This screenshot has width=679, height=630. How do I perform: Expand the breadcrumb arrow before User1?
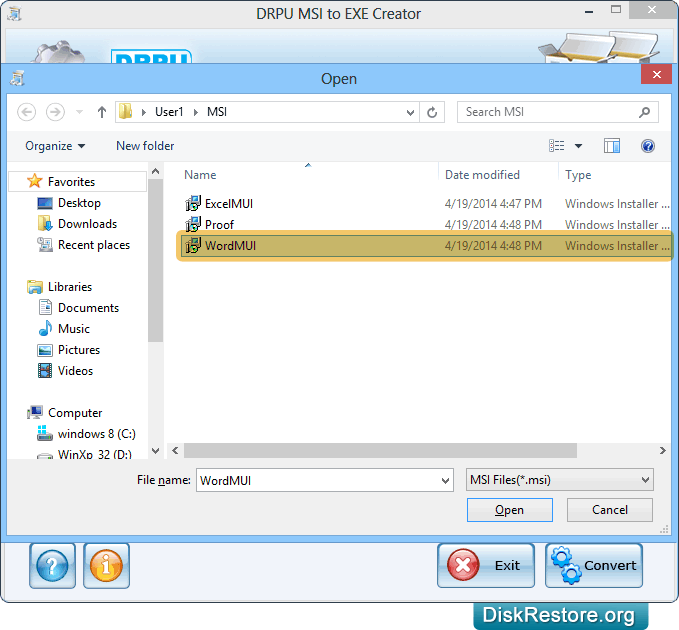click(x=144, y=113)
